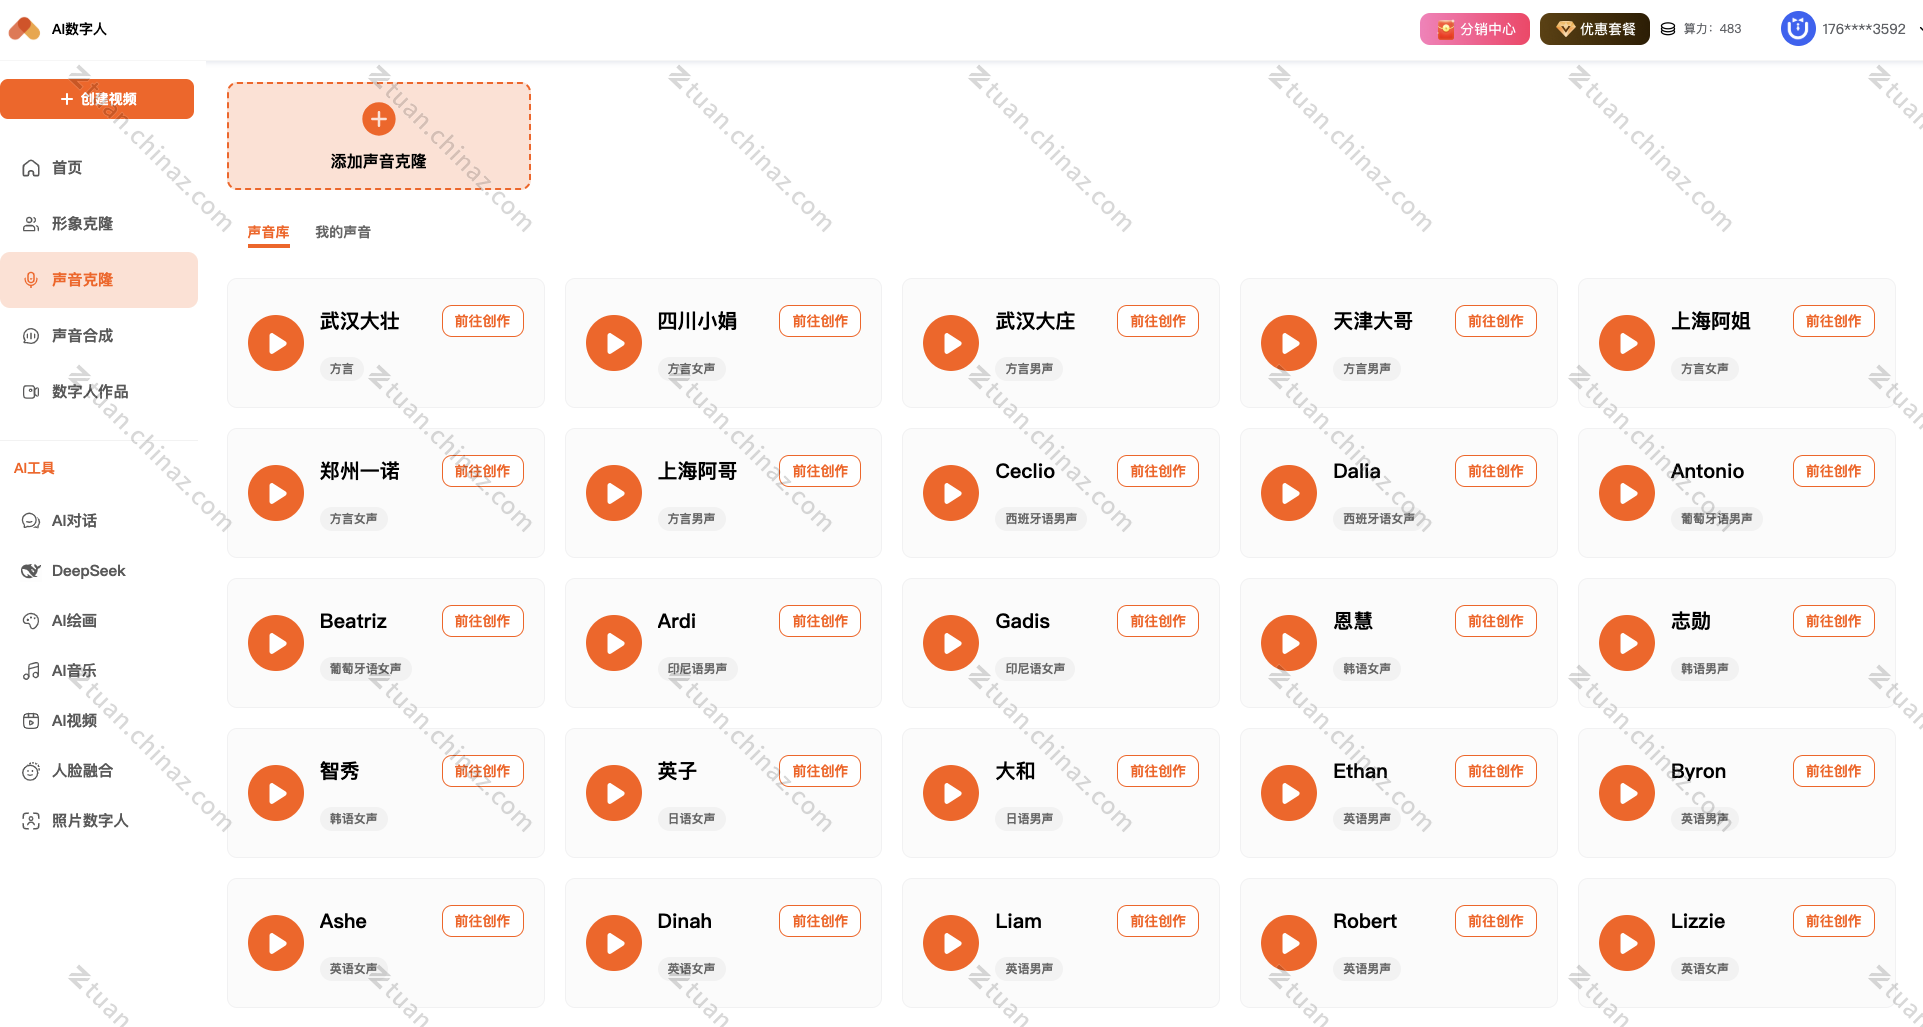Play the 郑州一诺 voice sample
Viewport: 1923px width, 1027px height.
click(276, 493)
